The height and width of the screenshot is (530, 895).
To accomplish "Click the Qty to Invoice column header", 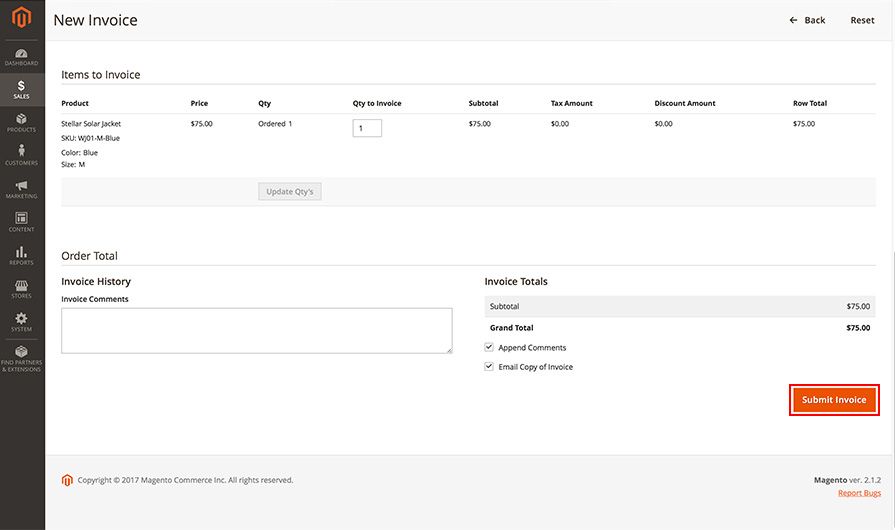I will click(x=377, y=103).
